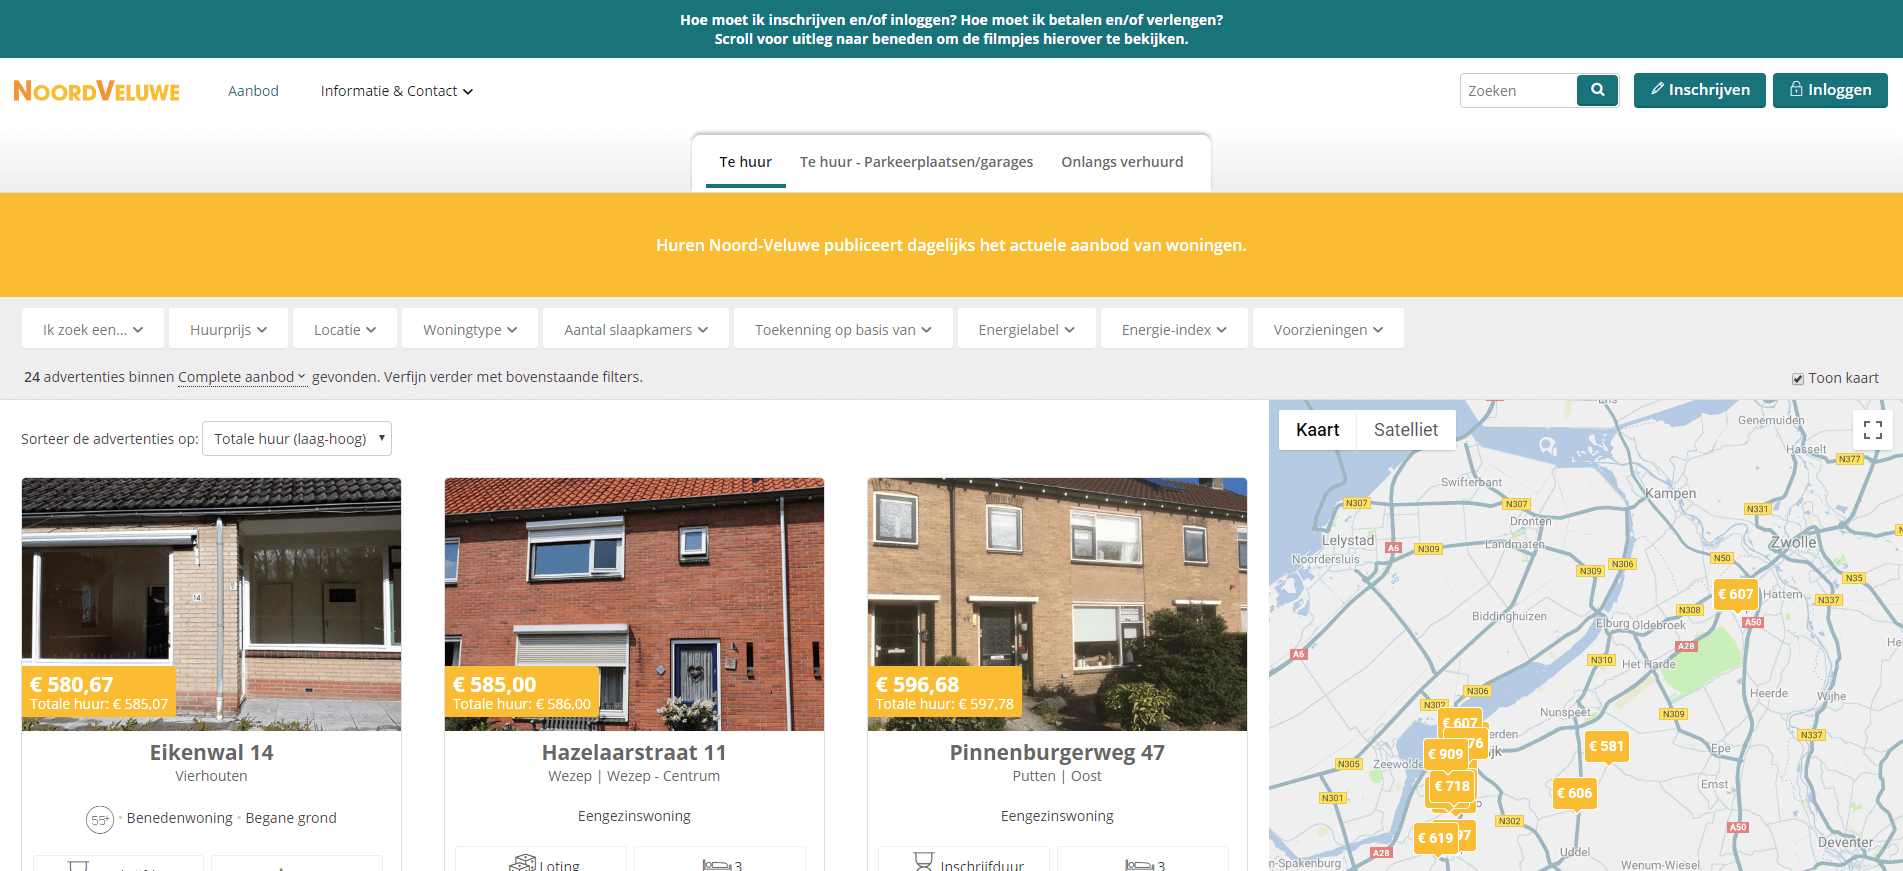Click the 55+ badge on Eikenwal 14
The image size is (1903, 871).
(100, 820)
